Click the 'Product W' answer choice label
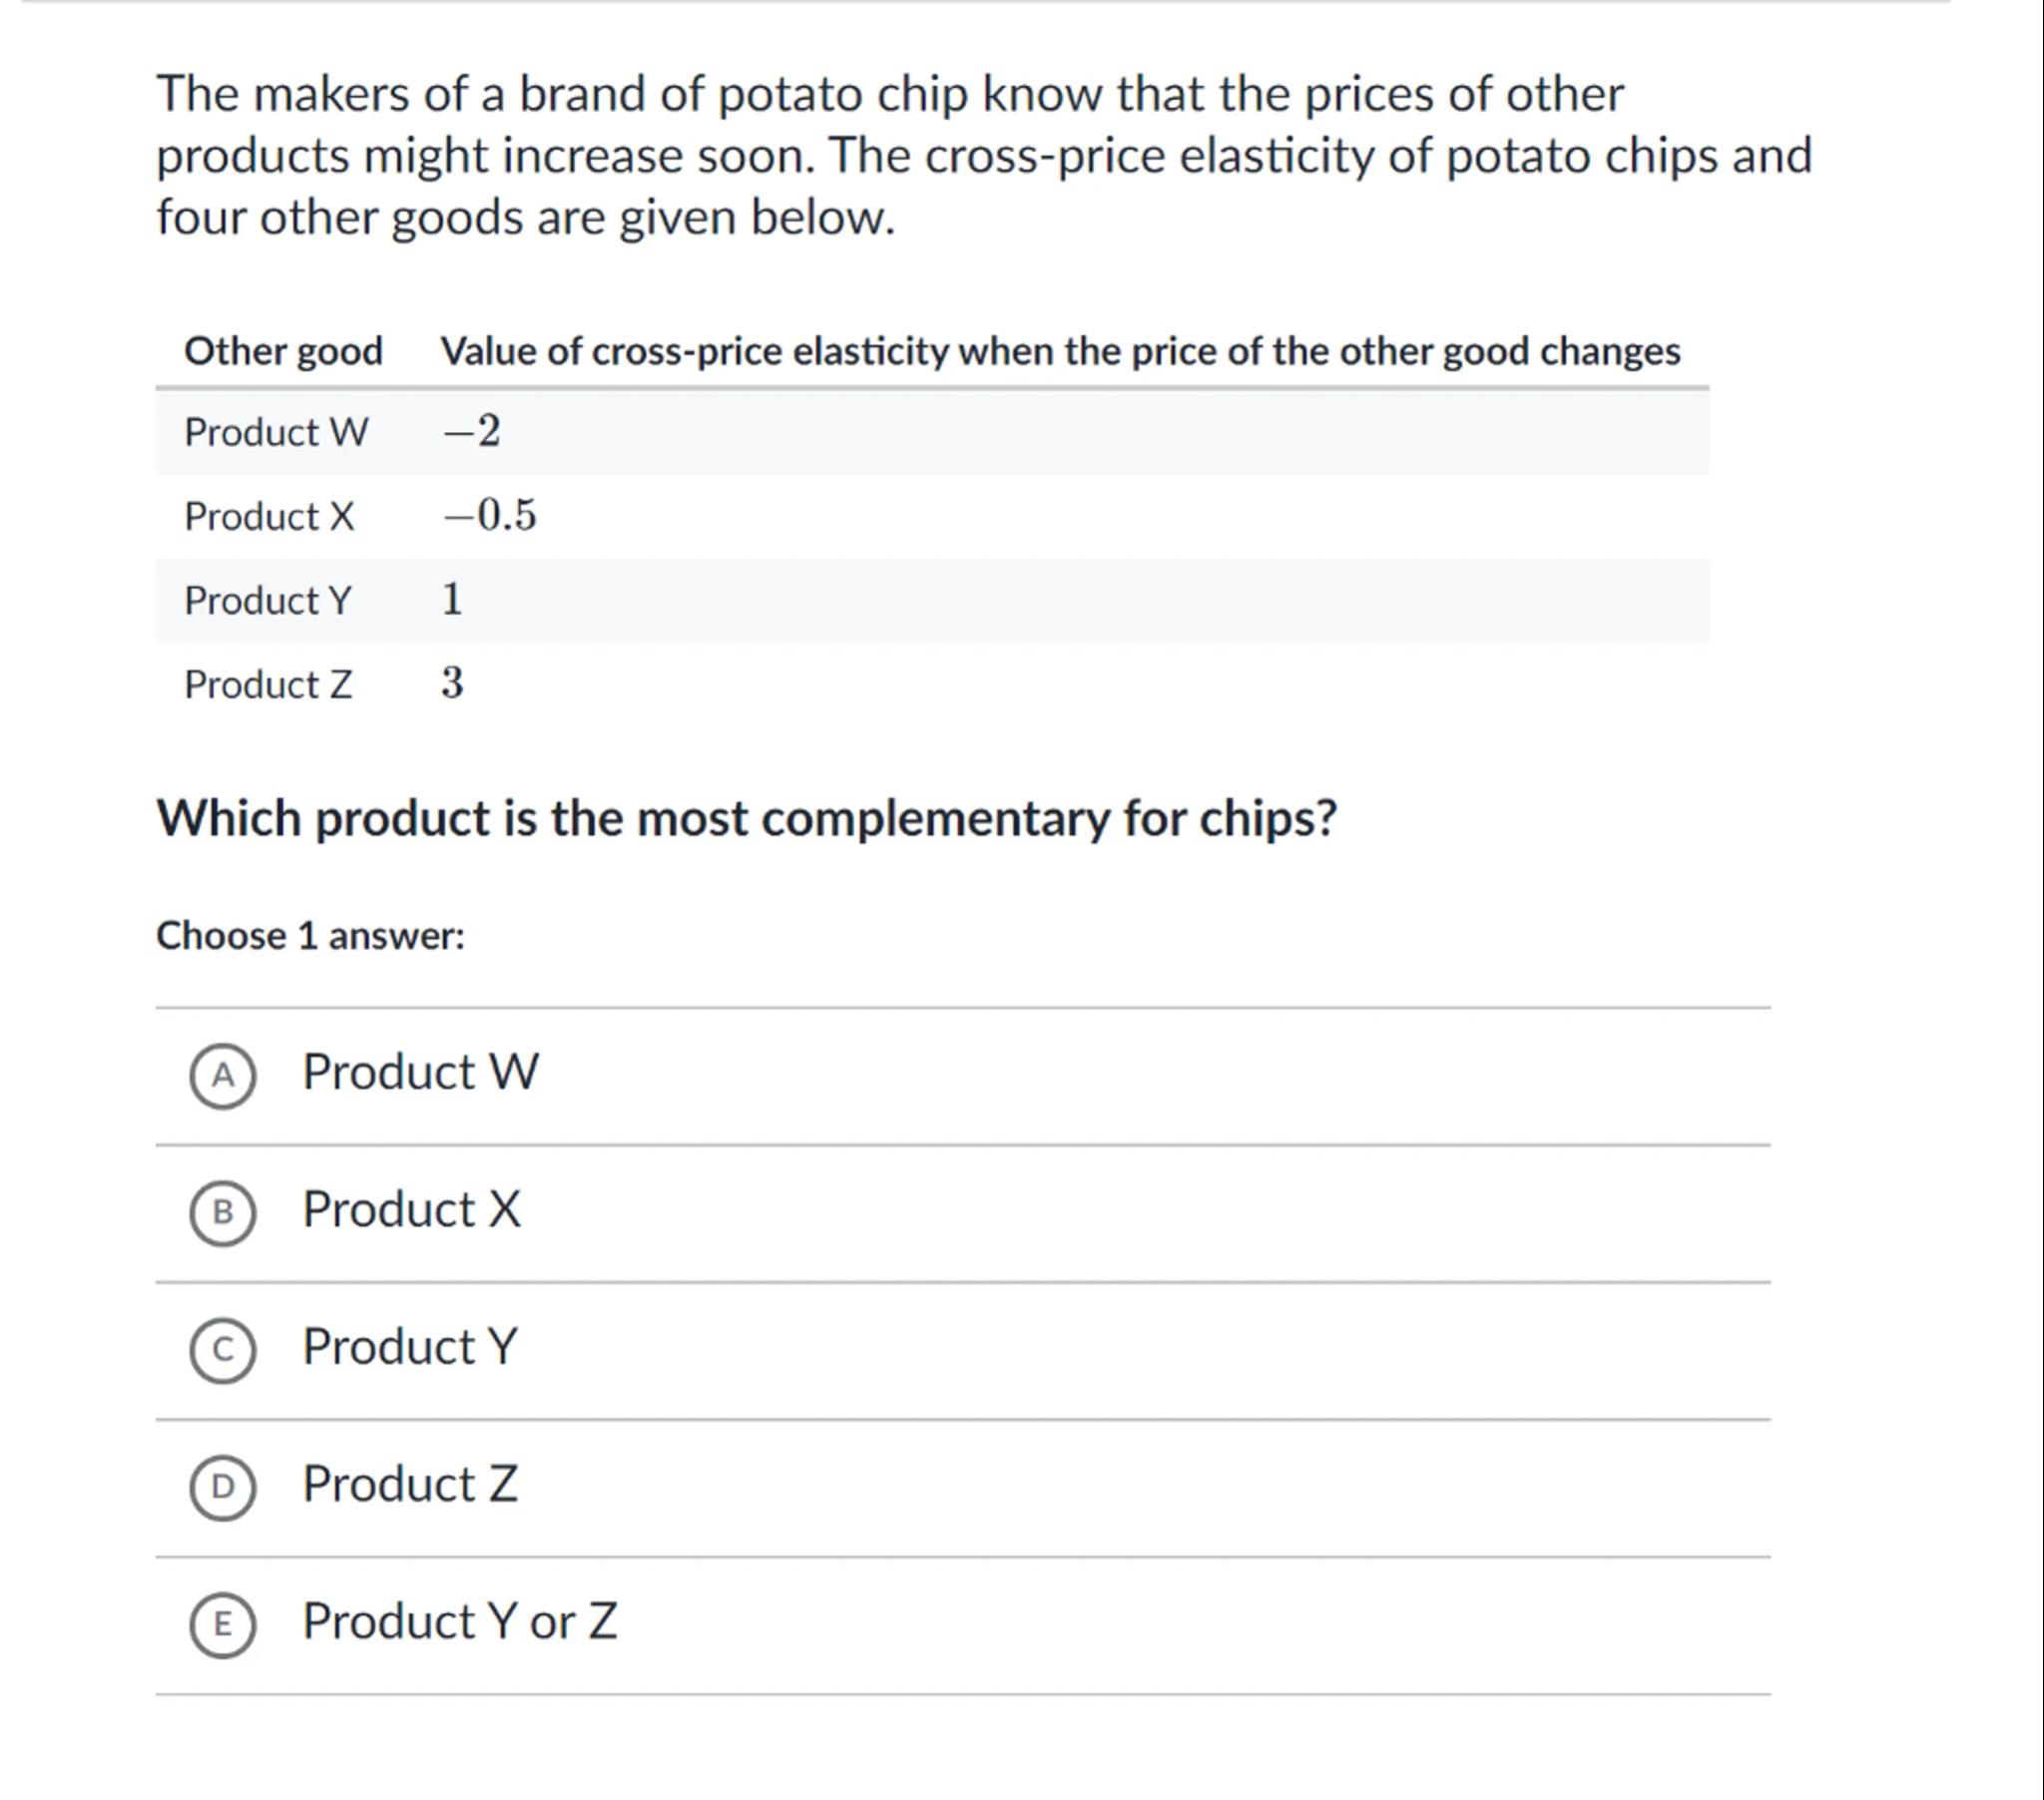The width and height of the screenshot is (2044, 1800). pyautogui.click(x=420, y=1073)
